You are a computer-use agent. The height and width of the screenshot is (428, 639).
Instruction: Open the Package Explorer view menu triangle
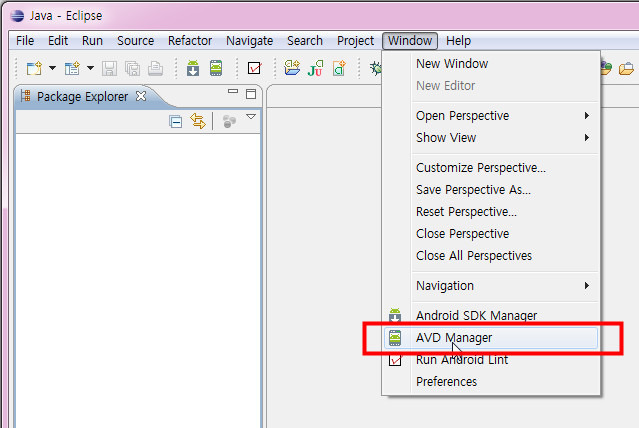(251, 117)
